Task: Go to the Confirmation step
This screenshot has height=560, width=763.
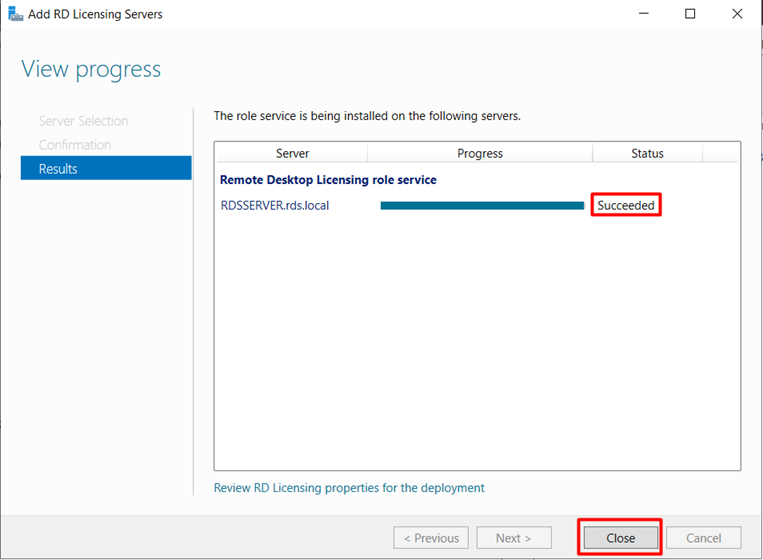Action: (x=75, y=145)
